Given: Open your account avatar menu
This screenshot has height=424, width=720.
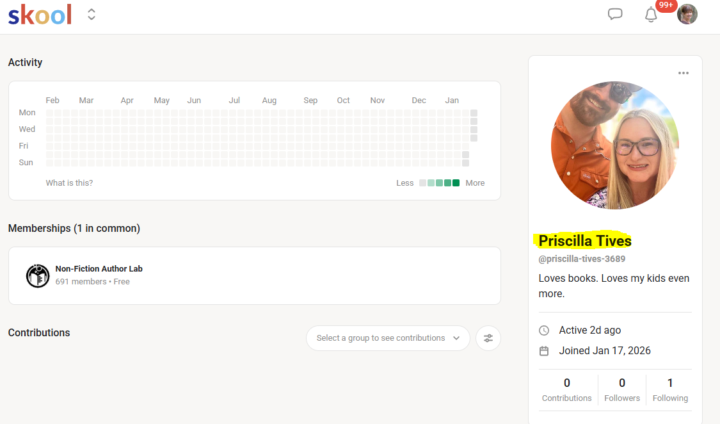Looking at the screenshot, I should point(687,15).
